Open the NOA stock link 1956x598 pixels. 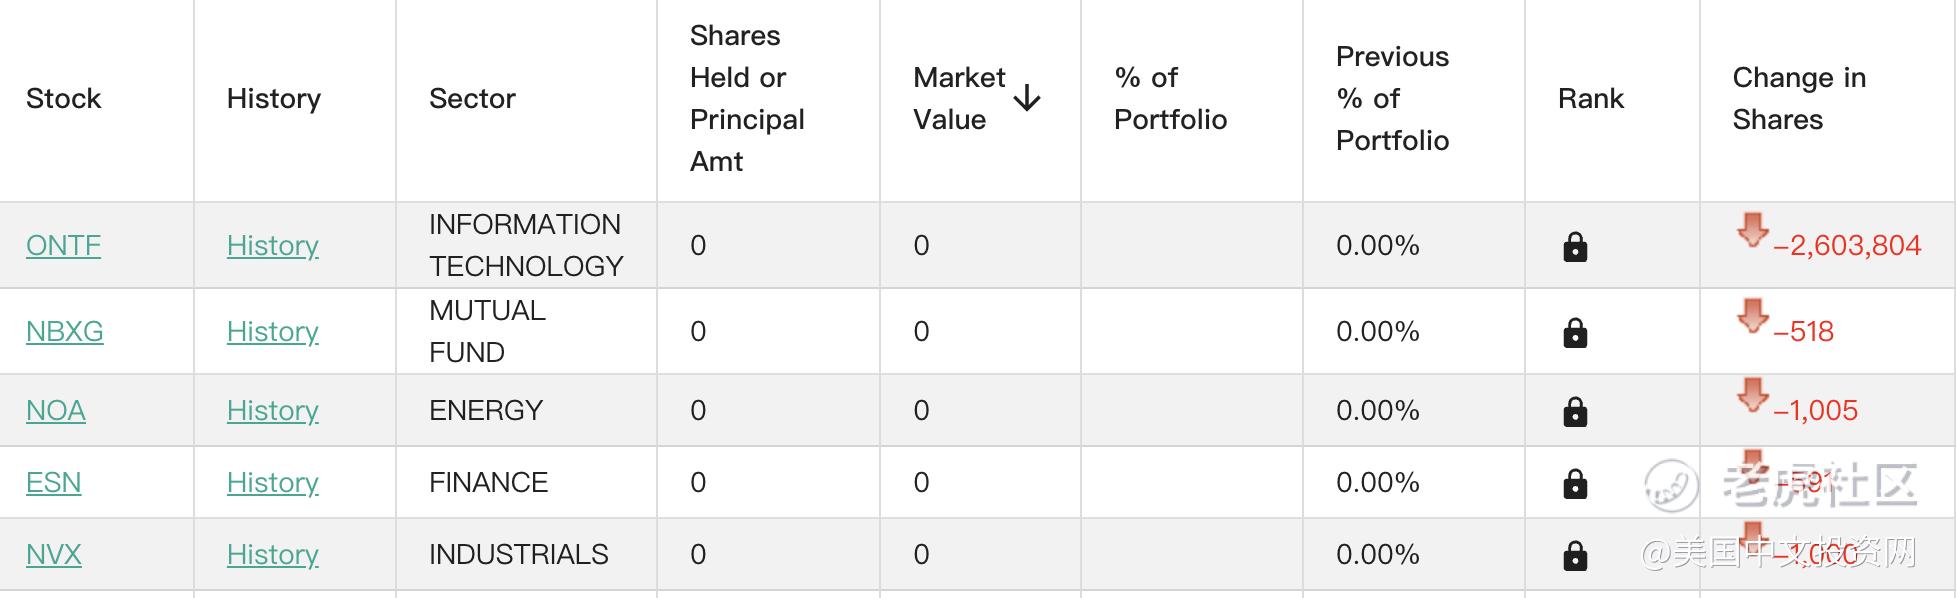pyautogui.click(x=56, y=410)
